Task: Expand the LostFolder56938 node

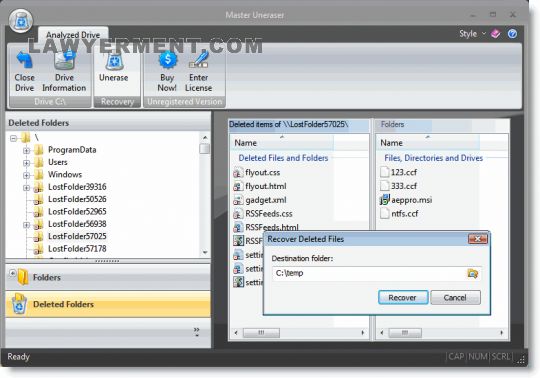Action: coord(27,225)
